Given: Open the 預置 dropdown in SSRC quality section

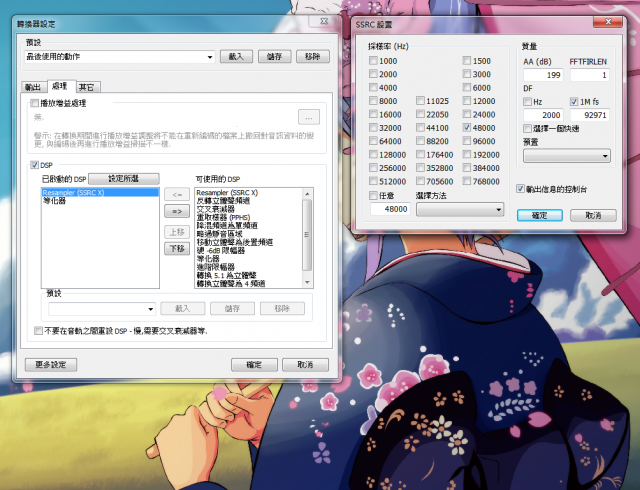Looking at the screenshot, I should point(567,156).
